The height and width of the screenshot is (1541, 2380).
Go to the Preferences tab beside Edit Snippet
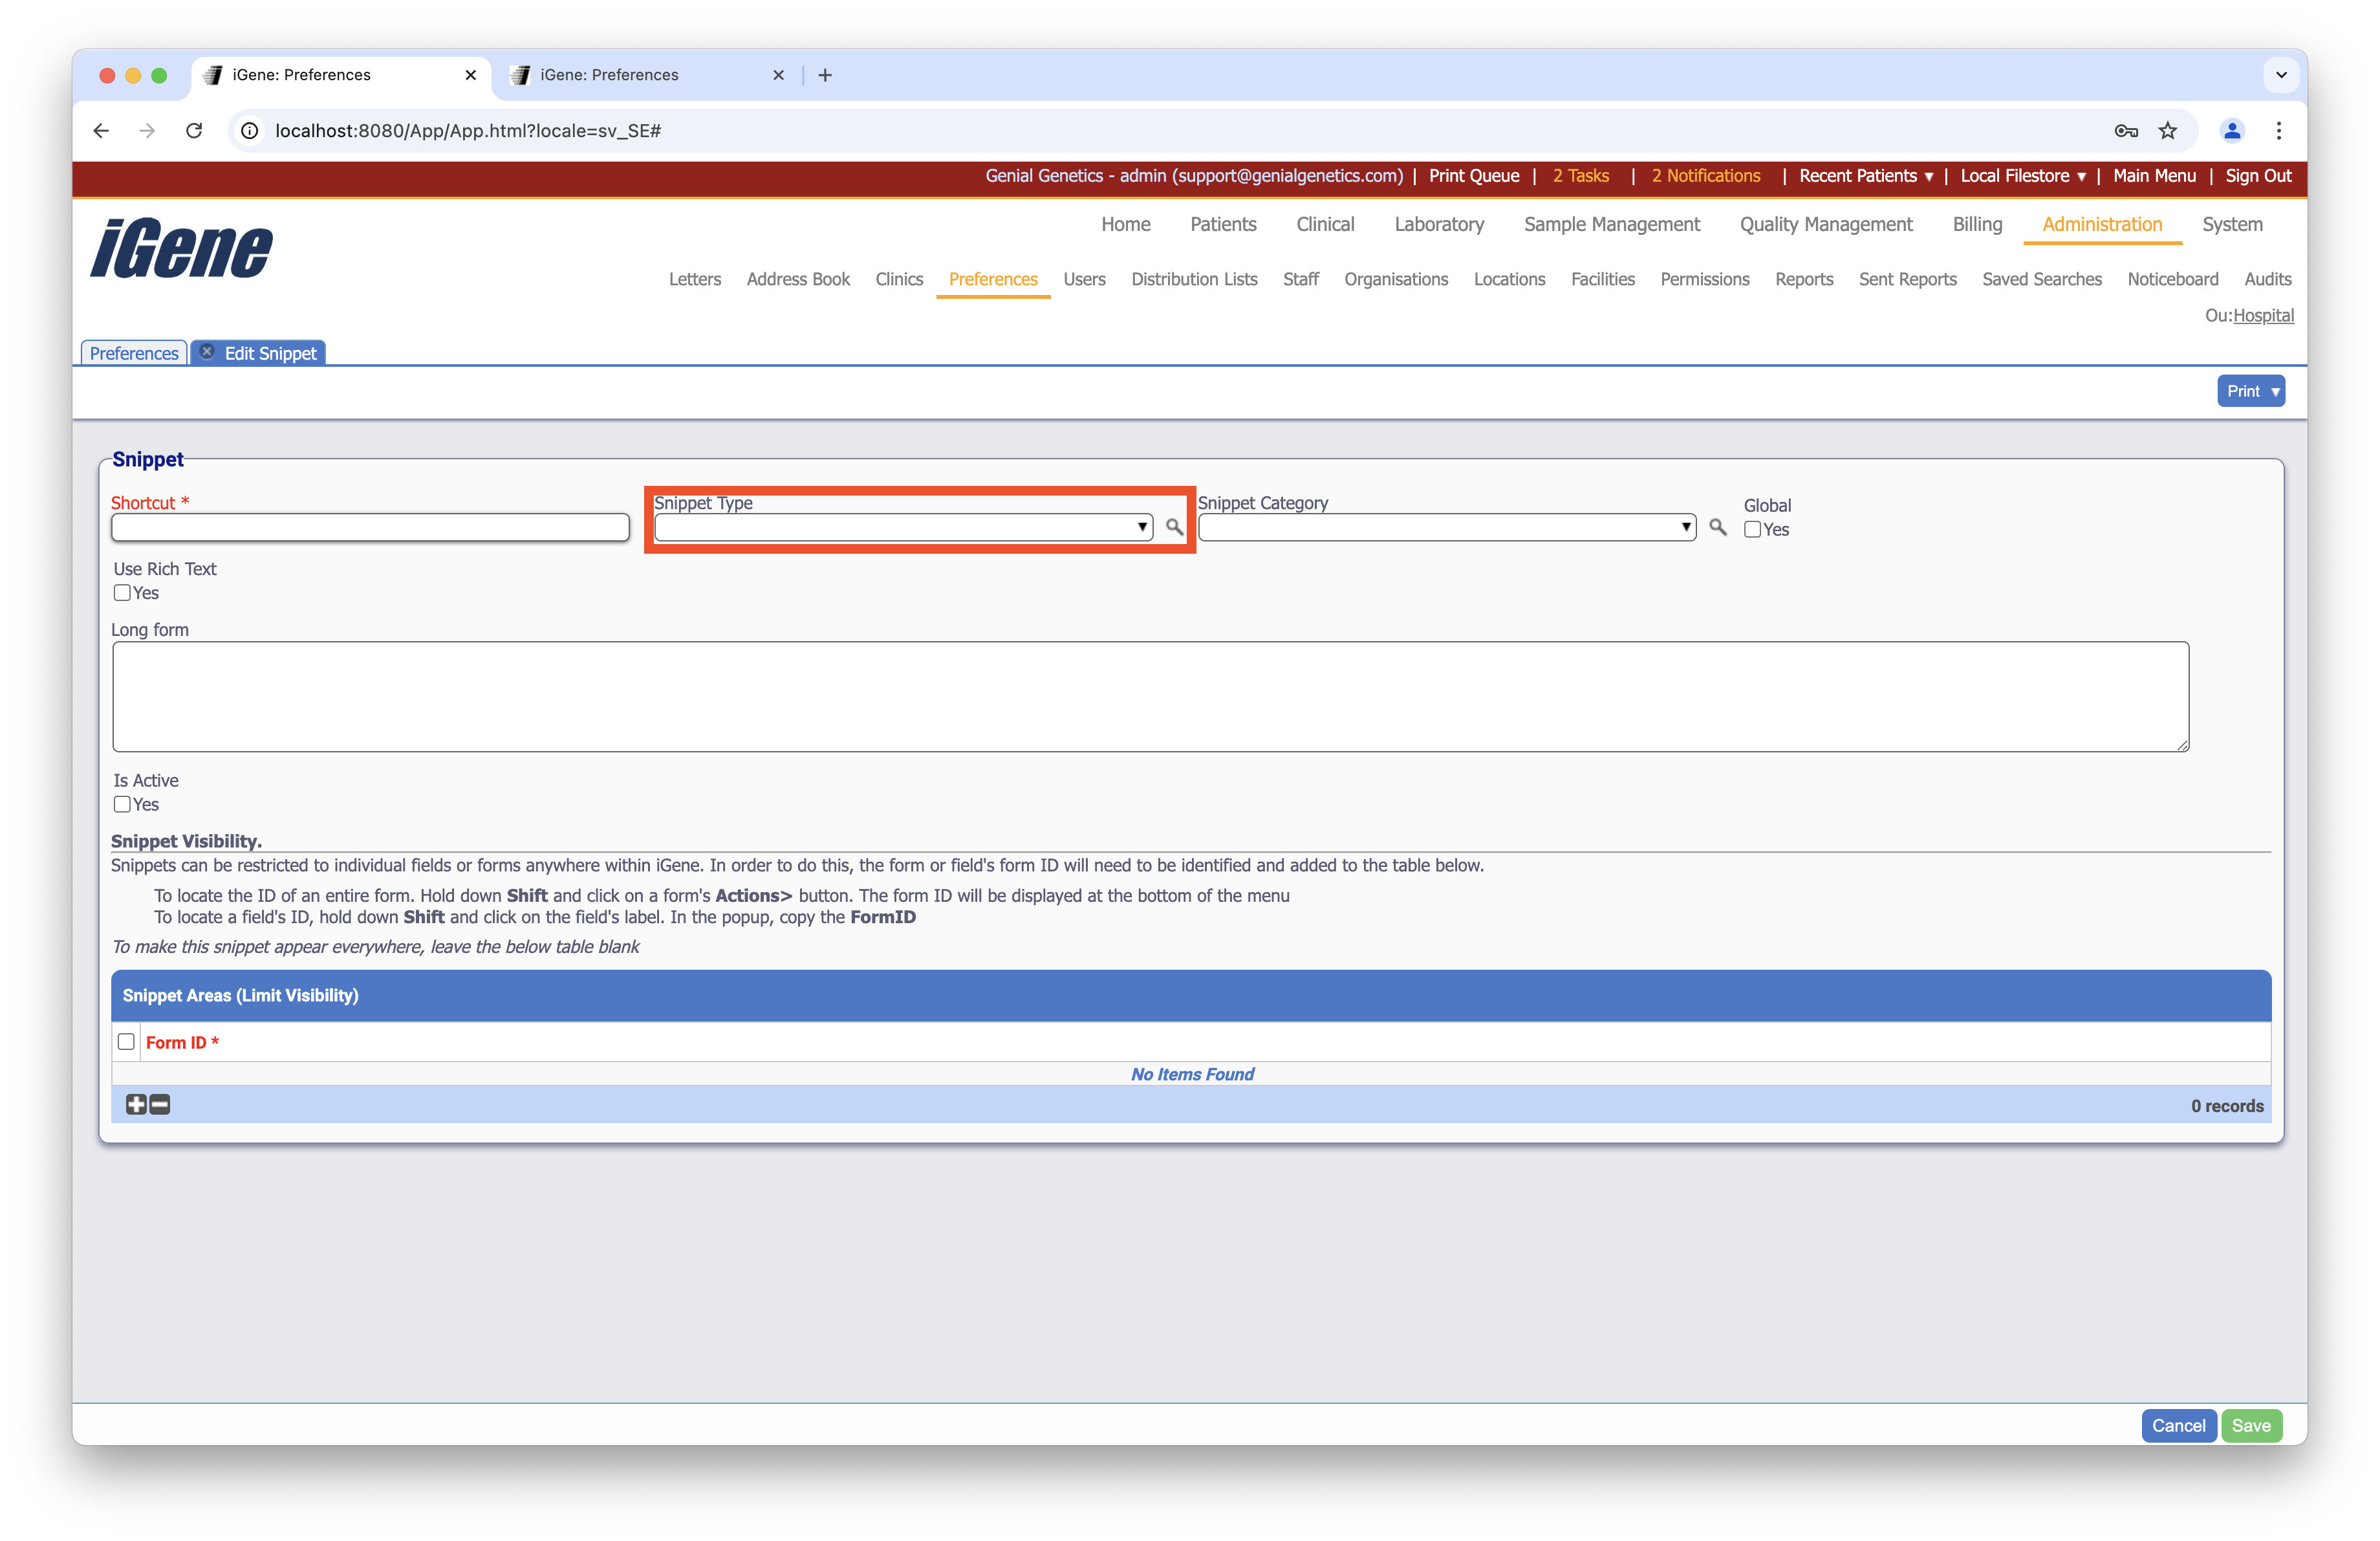[x=134, y=353]
